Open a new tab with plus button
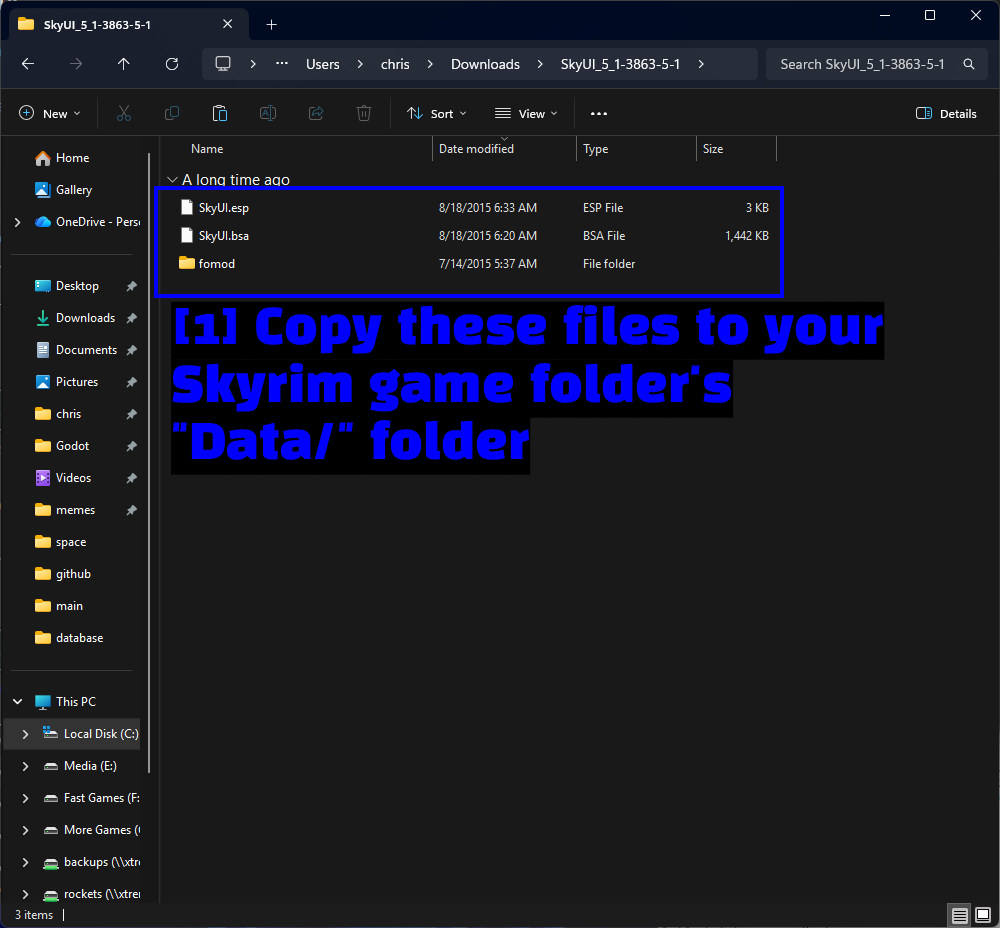Screen dimensions: 1000x928 pyautogui.click(x=272, y=24)
